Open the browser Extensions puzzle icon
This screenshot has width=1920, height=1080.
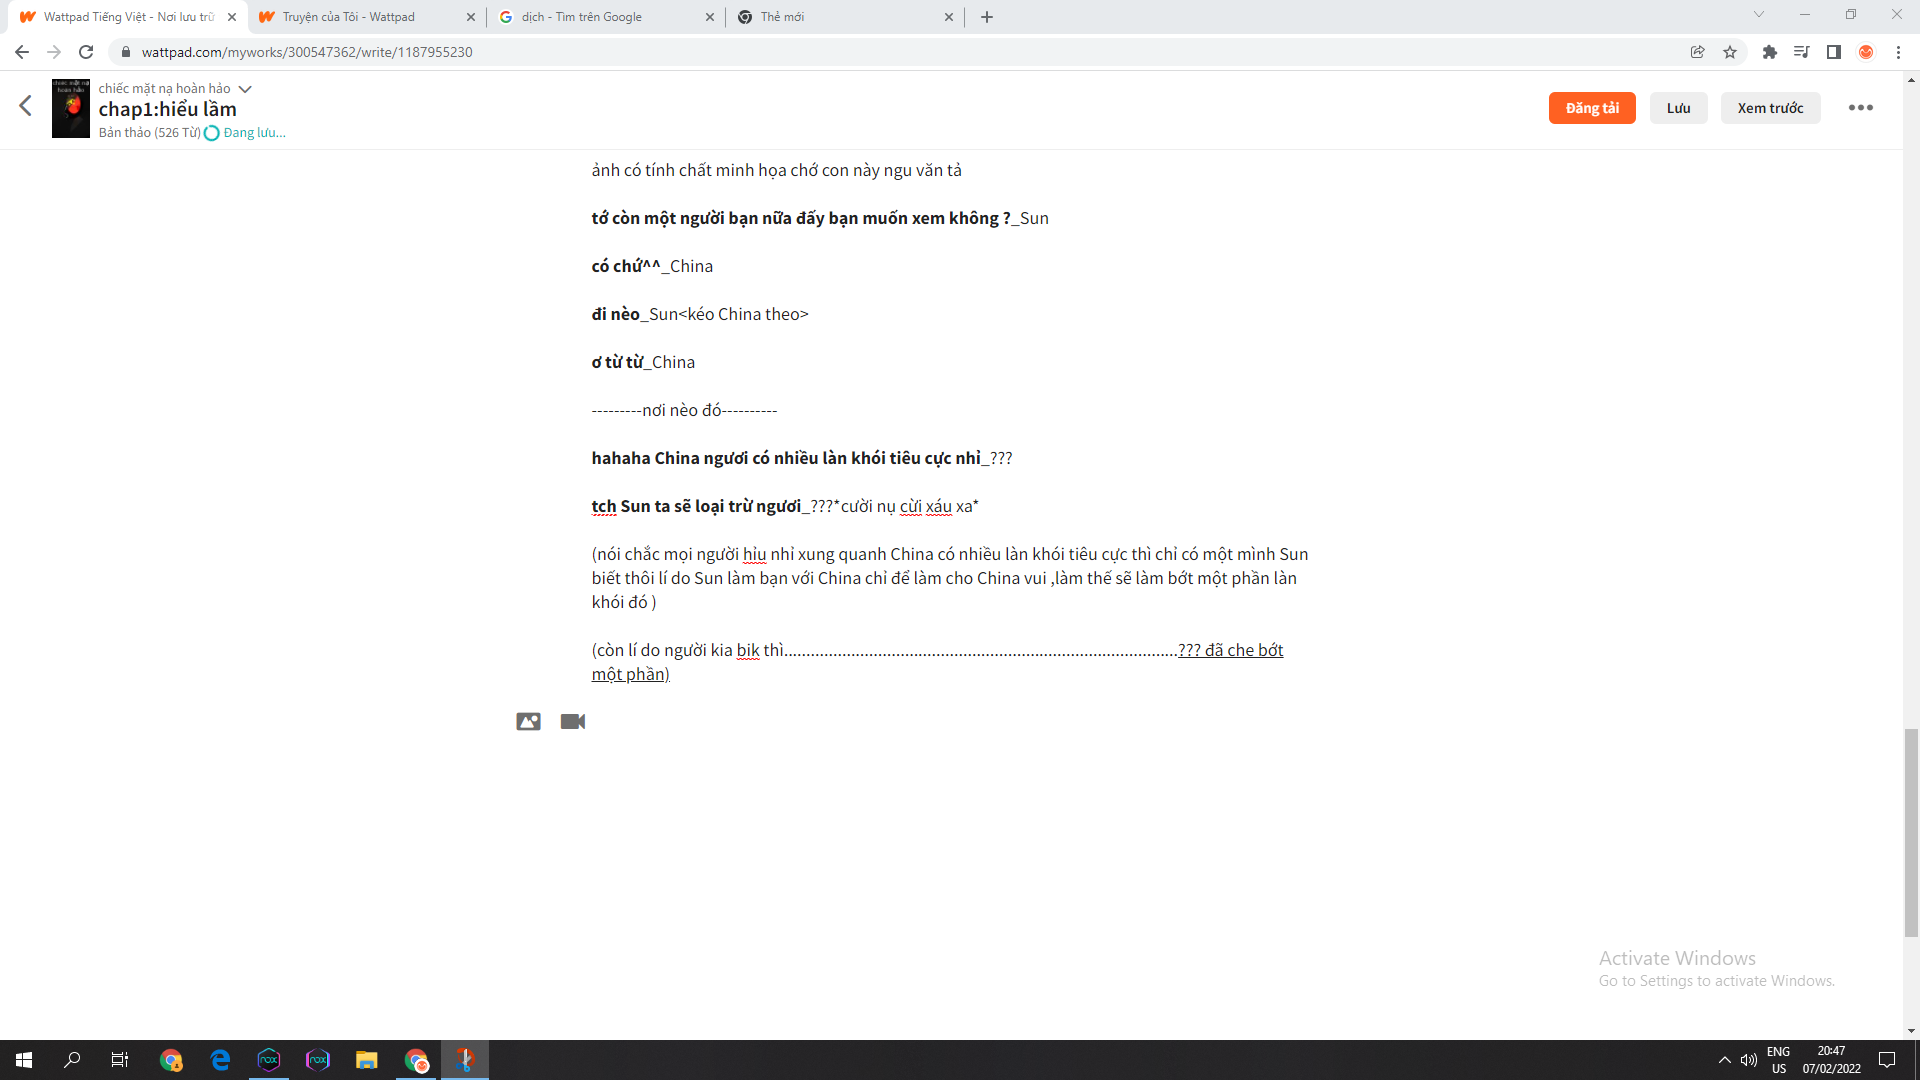[x=1769, y=52]
